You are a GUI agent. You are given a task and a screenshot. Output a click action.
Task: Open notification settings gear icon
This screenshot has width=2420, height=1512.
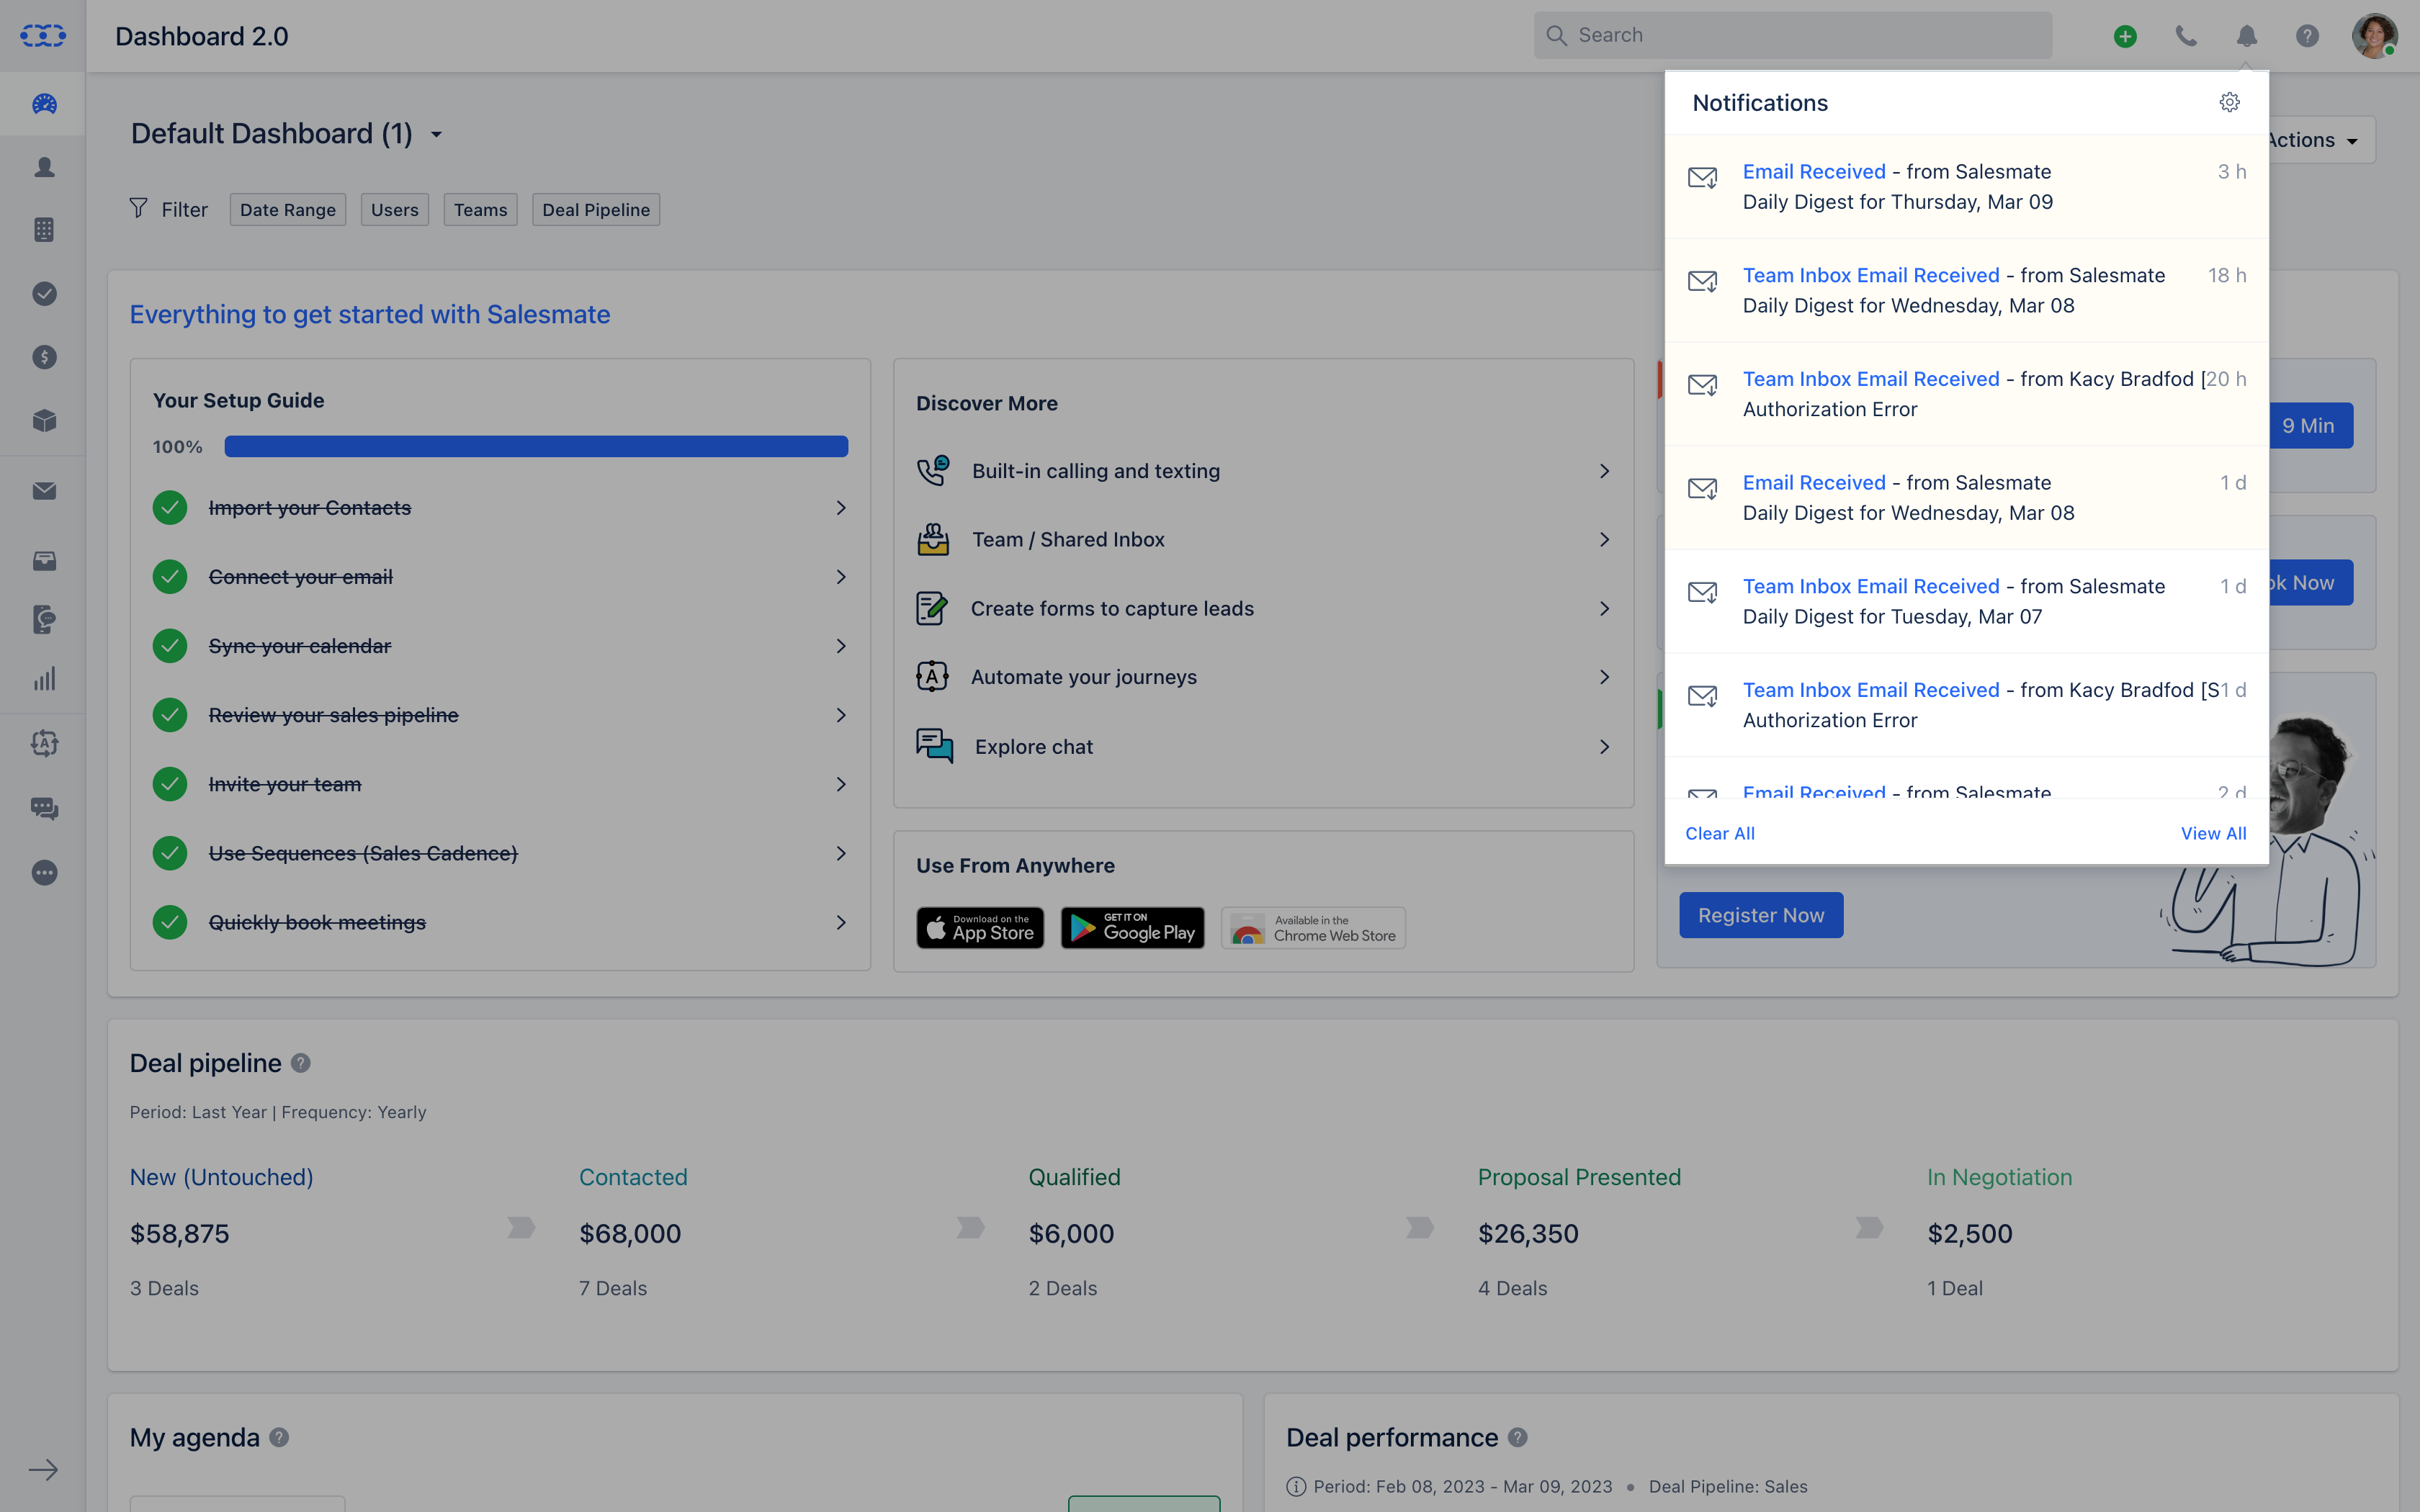pyautogui.click(x=2229, y=102)
